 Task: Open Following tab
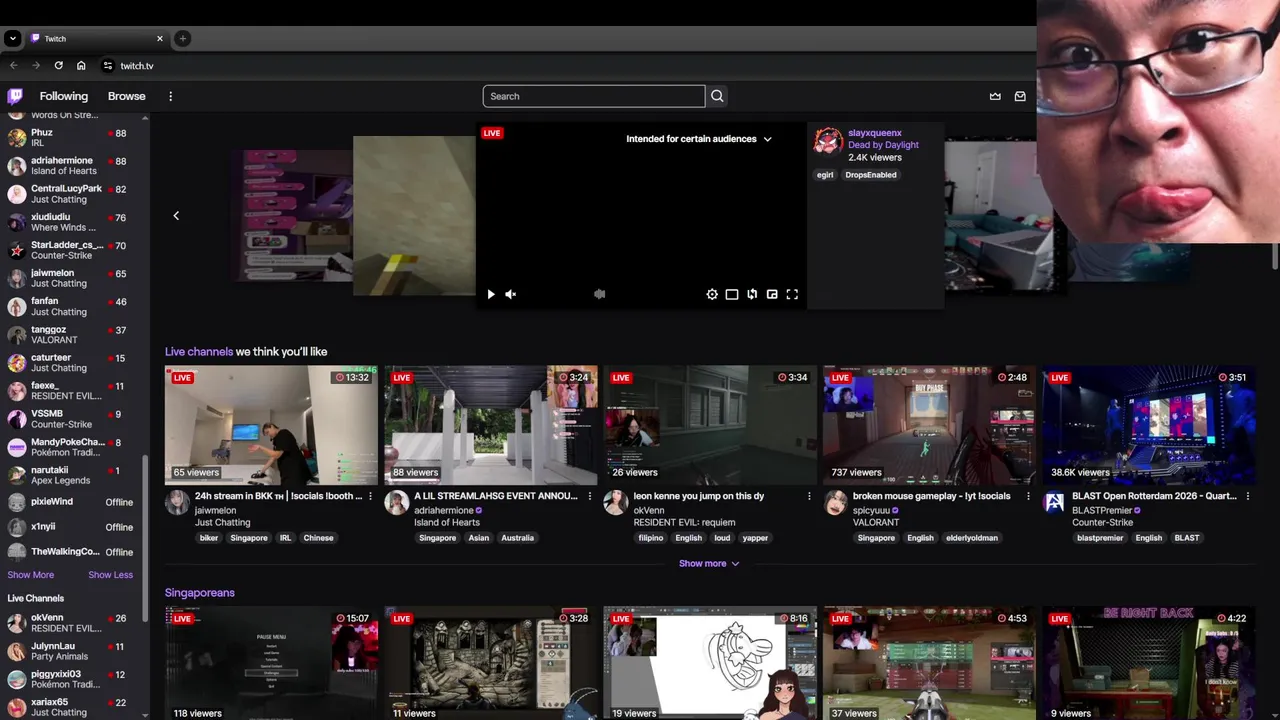click(x=64, y=96)
